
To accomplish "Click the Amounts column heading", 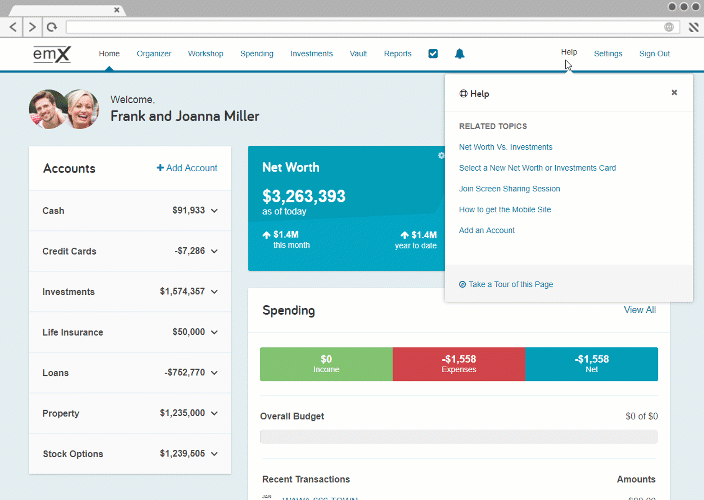I will click(x=636, y=479).
